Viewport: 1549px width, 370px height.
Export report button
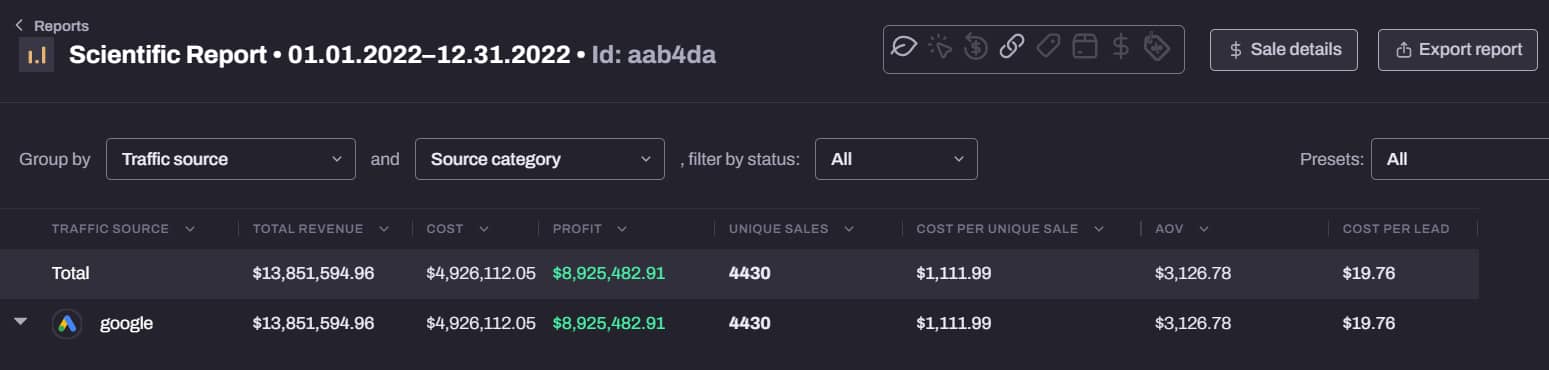coord(1458,50)
